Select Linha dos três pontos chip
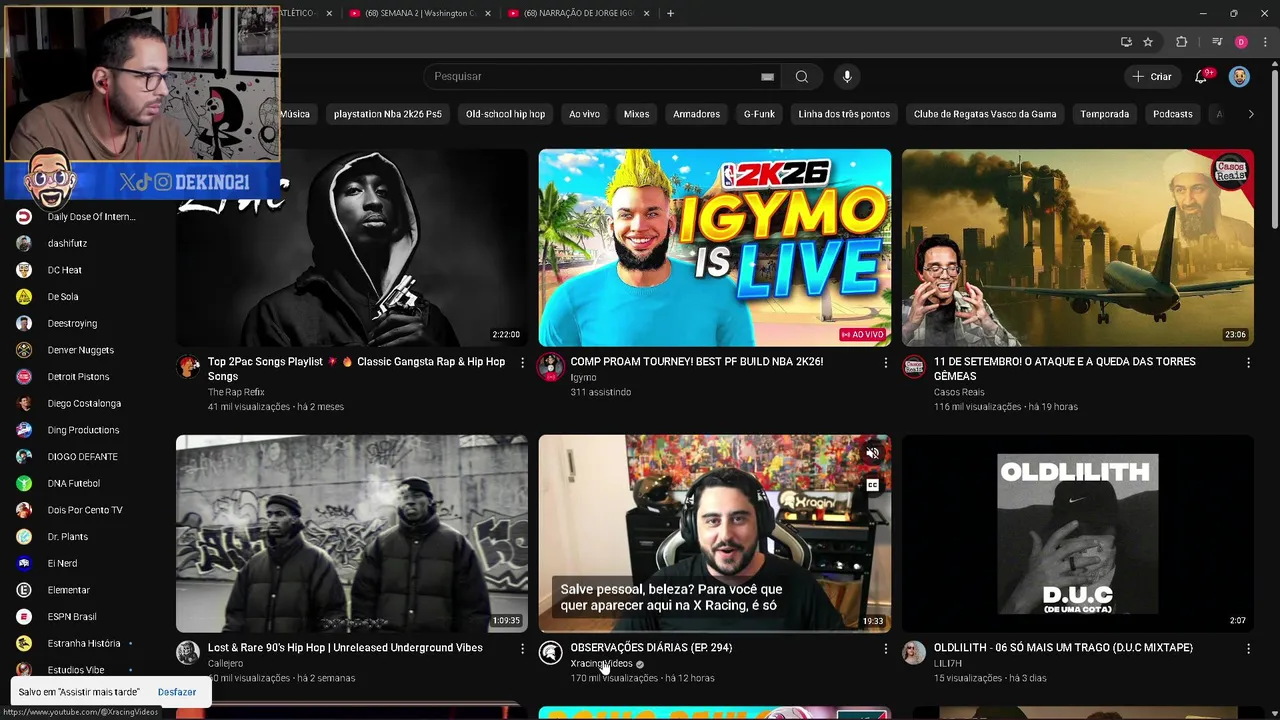The image size is (1280, 720). point(844,114)
